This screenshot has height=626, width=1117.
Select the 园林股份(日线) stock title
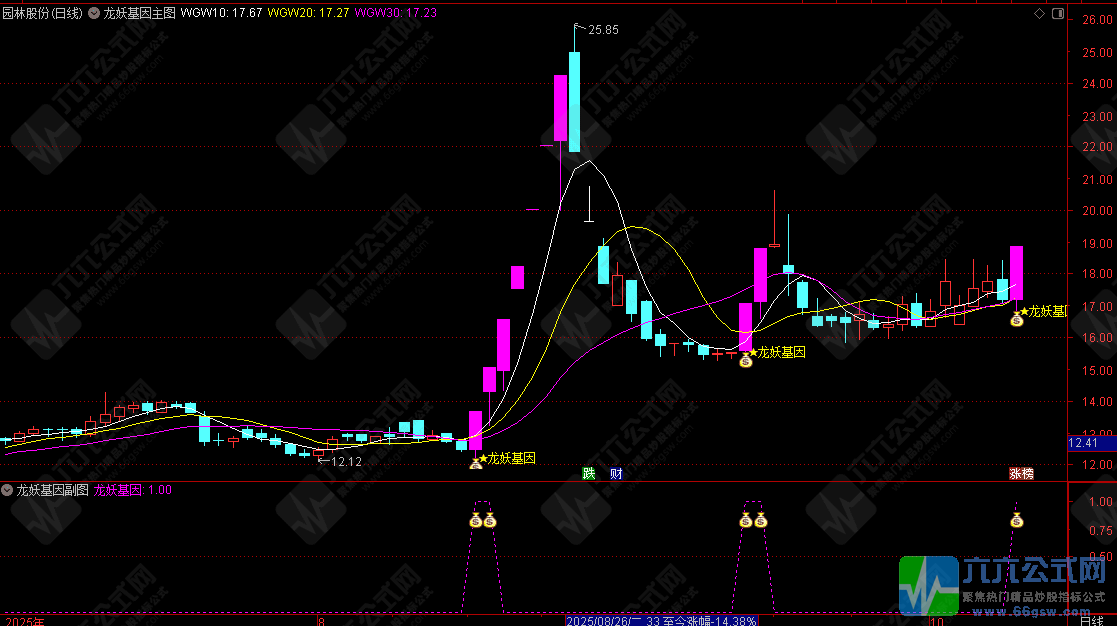pyautogui.click(x=43, y=14)
